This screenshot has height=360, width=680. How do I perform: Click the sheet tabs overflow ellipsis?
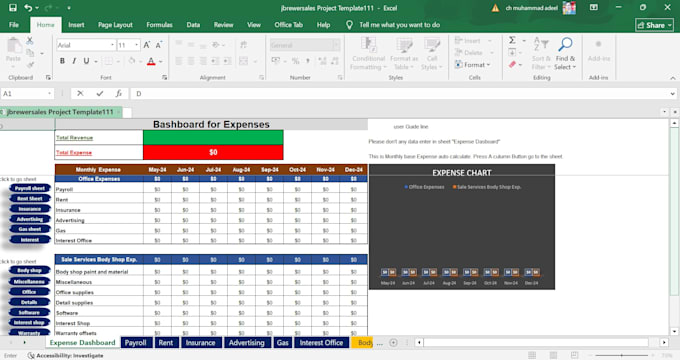379,343
